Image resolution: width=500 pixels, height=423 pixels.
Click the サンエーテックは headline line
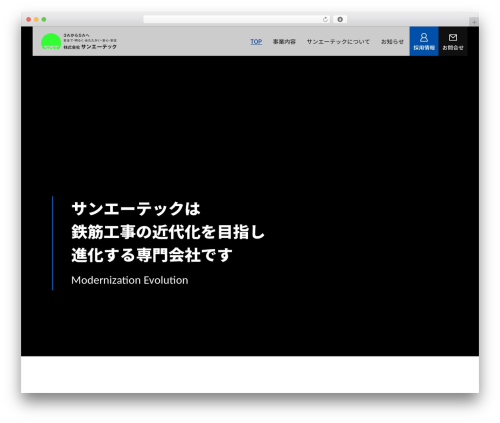[x=136, y=209]
